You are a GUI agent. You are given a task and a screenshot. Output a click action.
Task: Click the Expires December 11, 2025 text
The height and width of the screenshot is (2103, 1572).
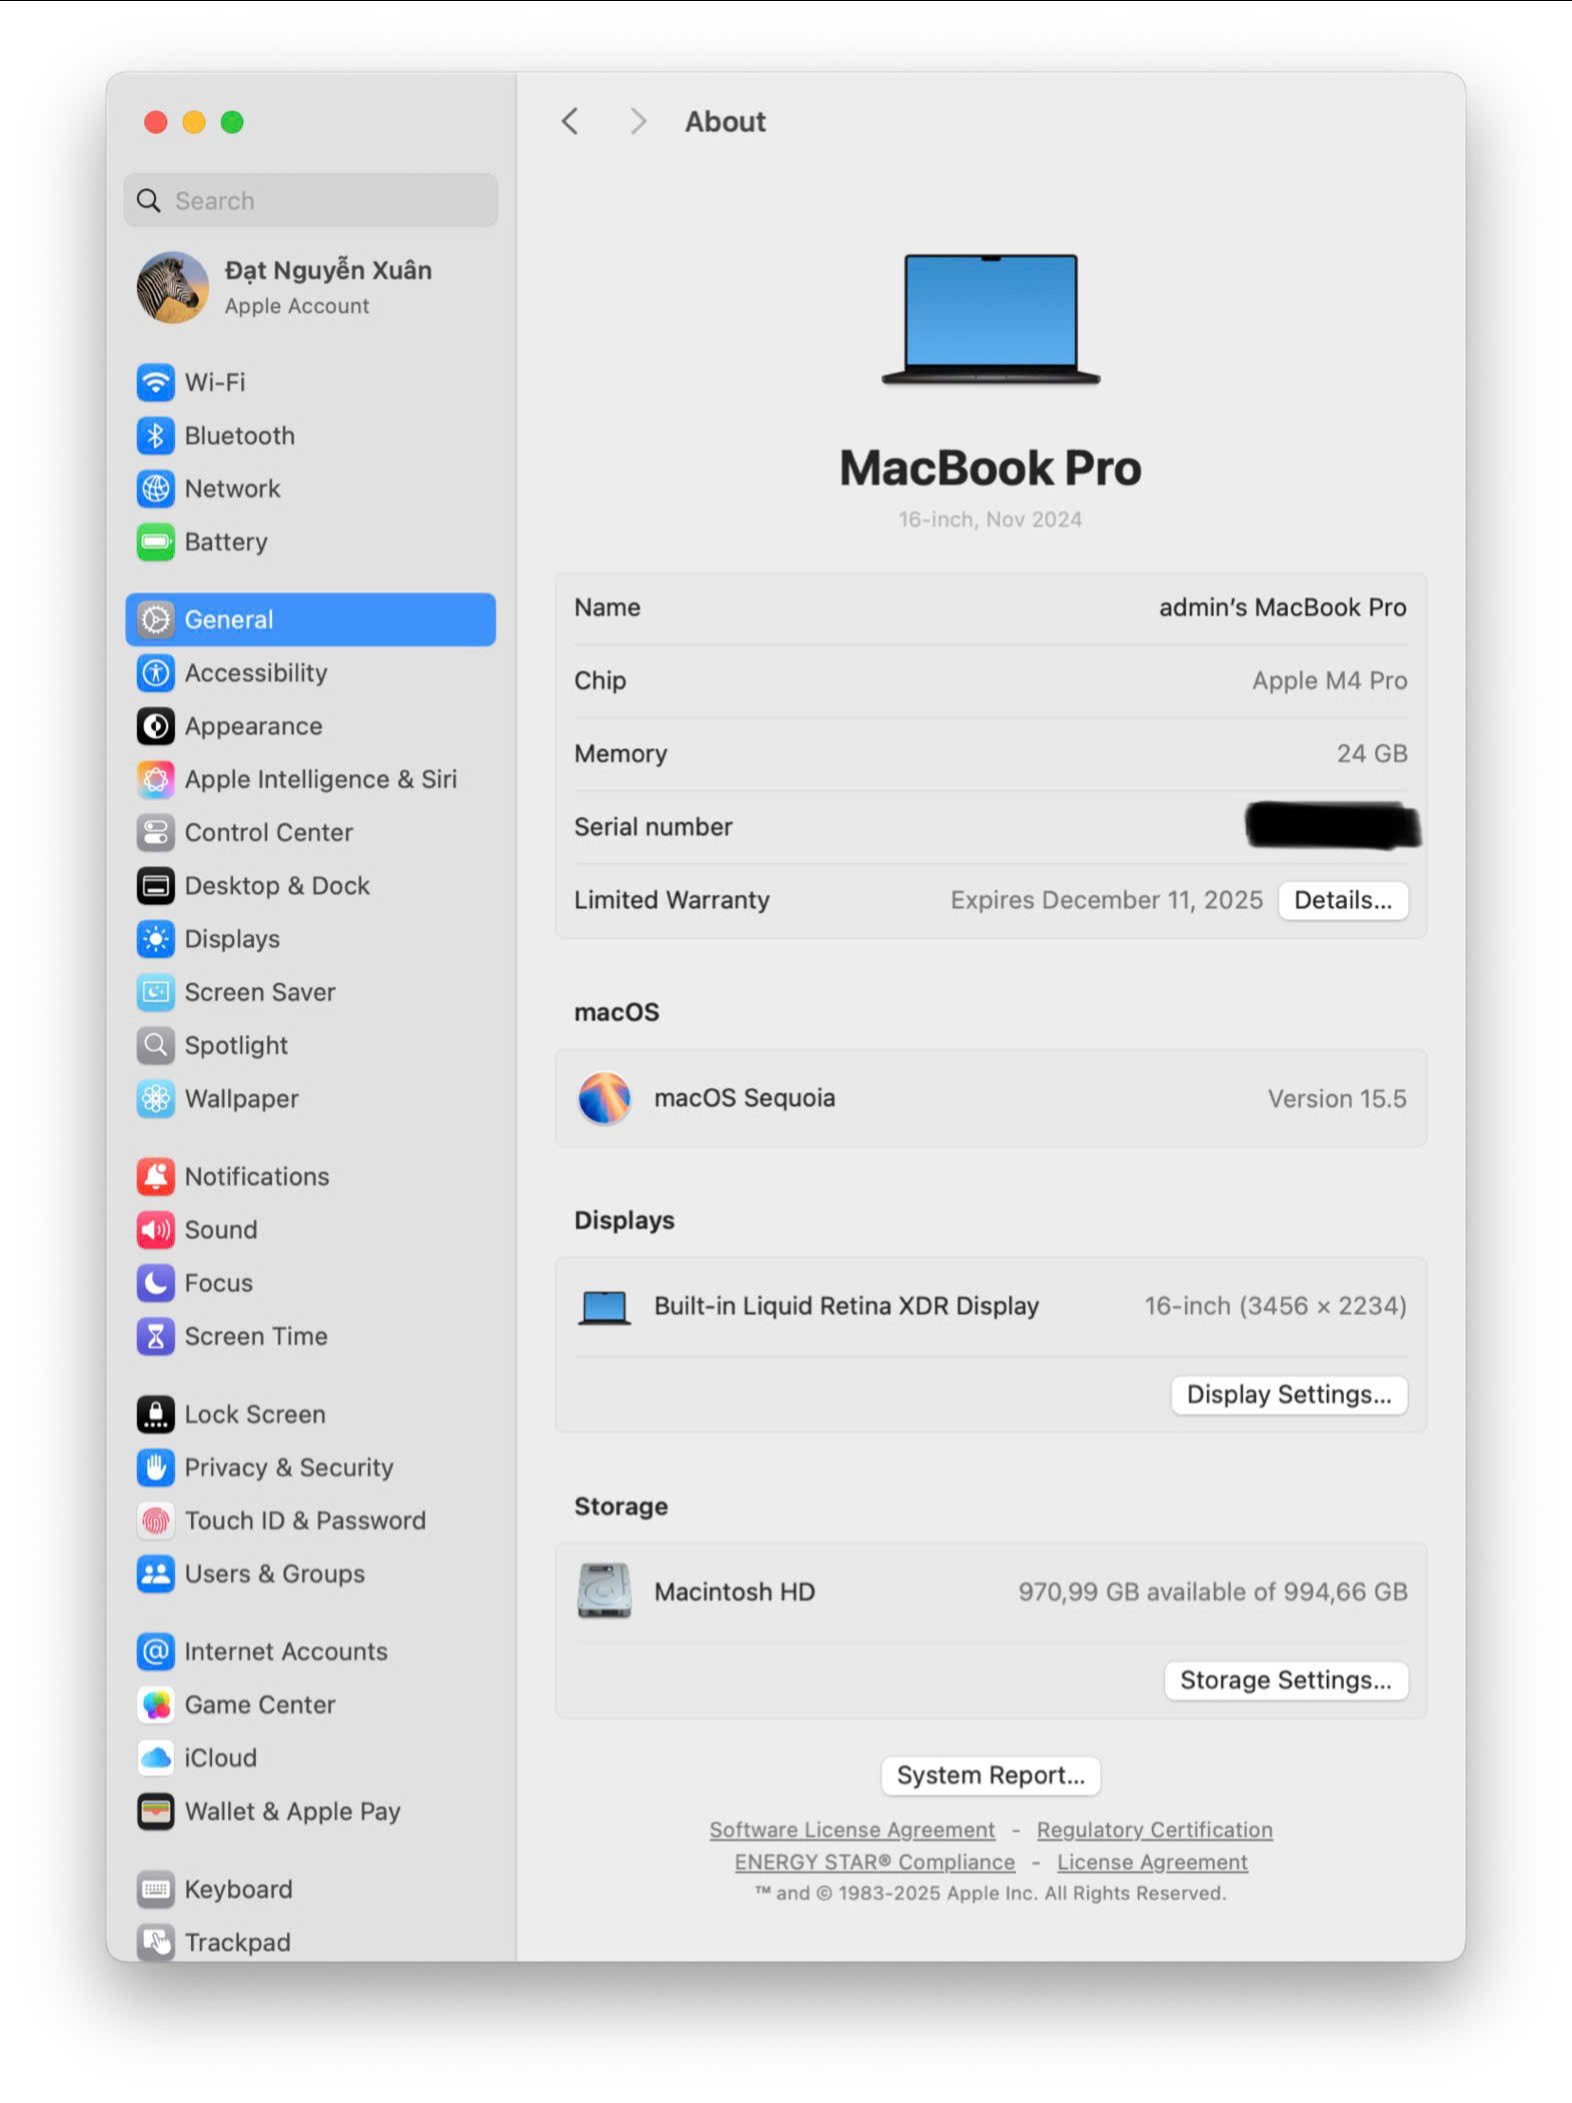point(1106,900)
